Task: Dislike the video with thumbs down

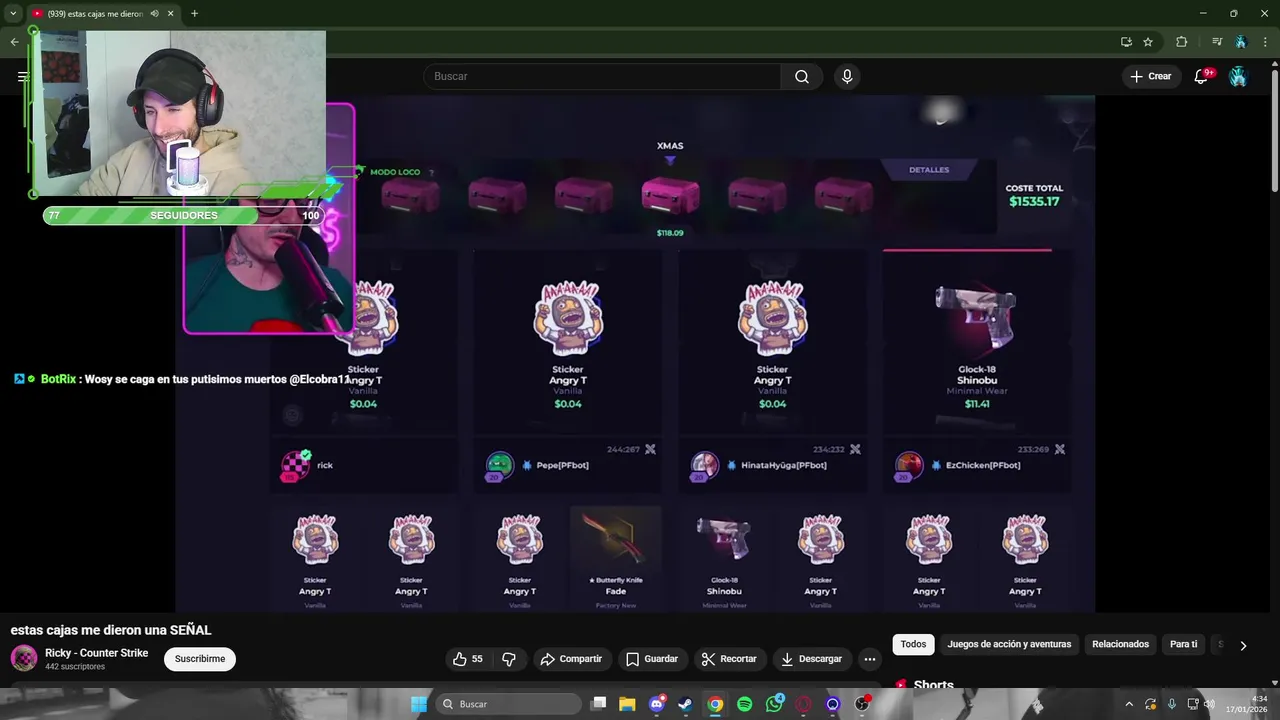Action: pos(509,659)
